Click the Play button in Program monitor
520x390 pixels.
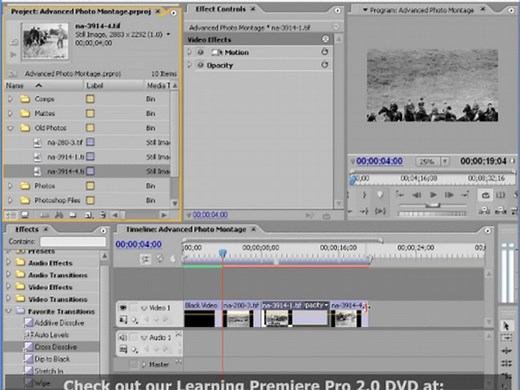coord(433,195)
